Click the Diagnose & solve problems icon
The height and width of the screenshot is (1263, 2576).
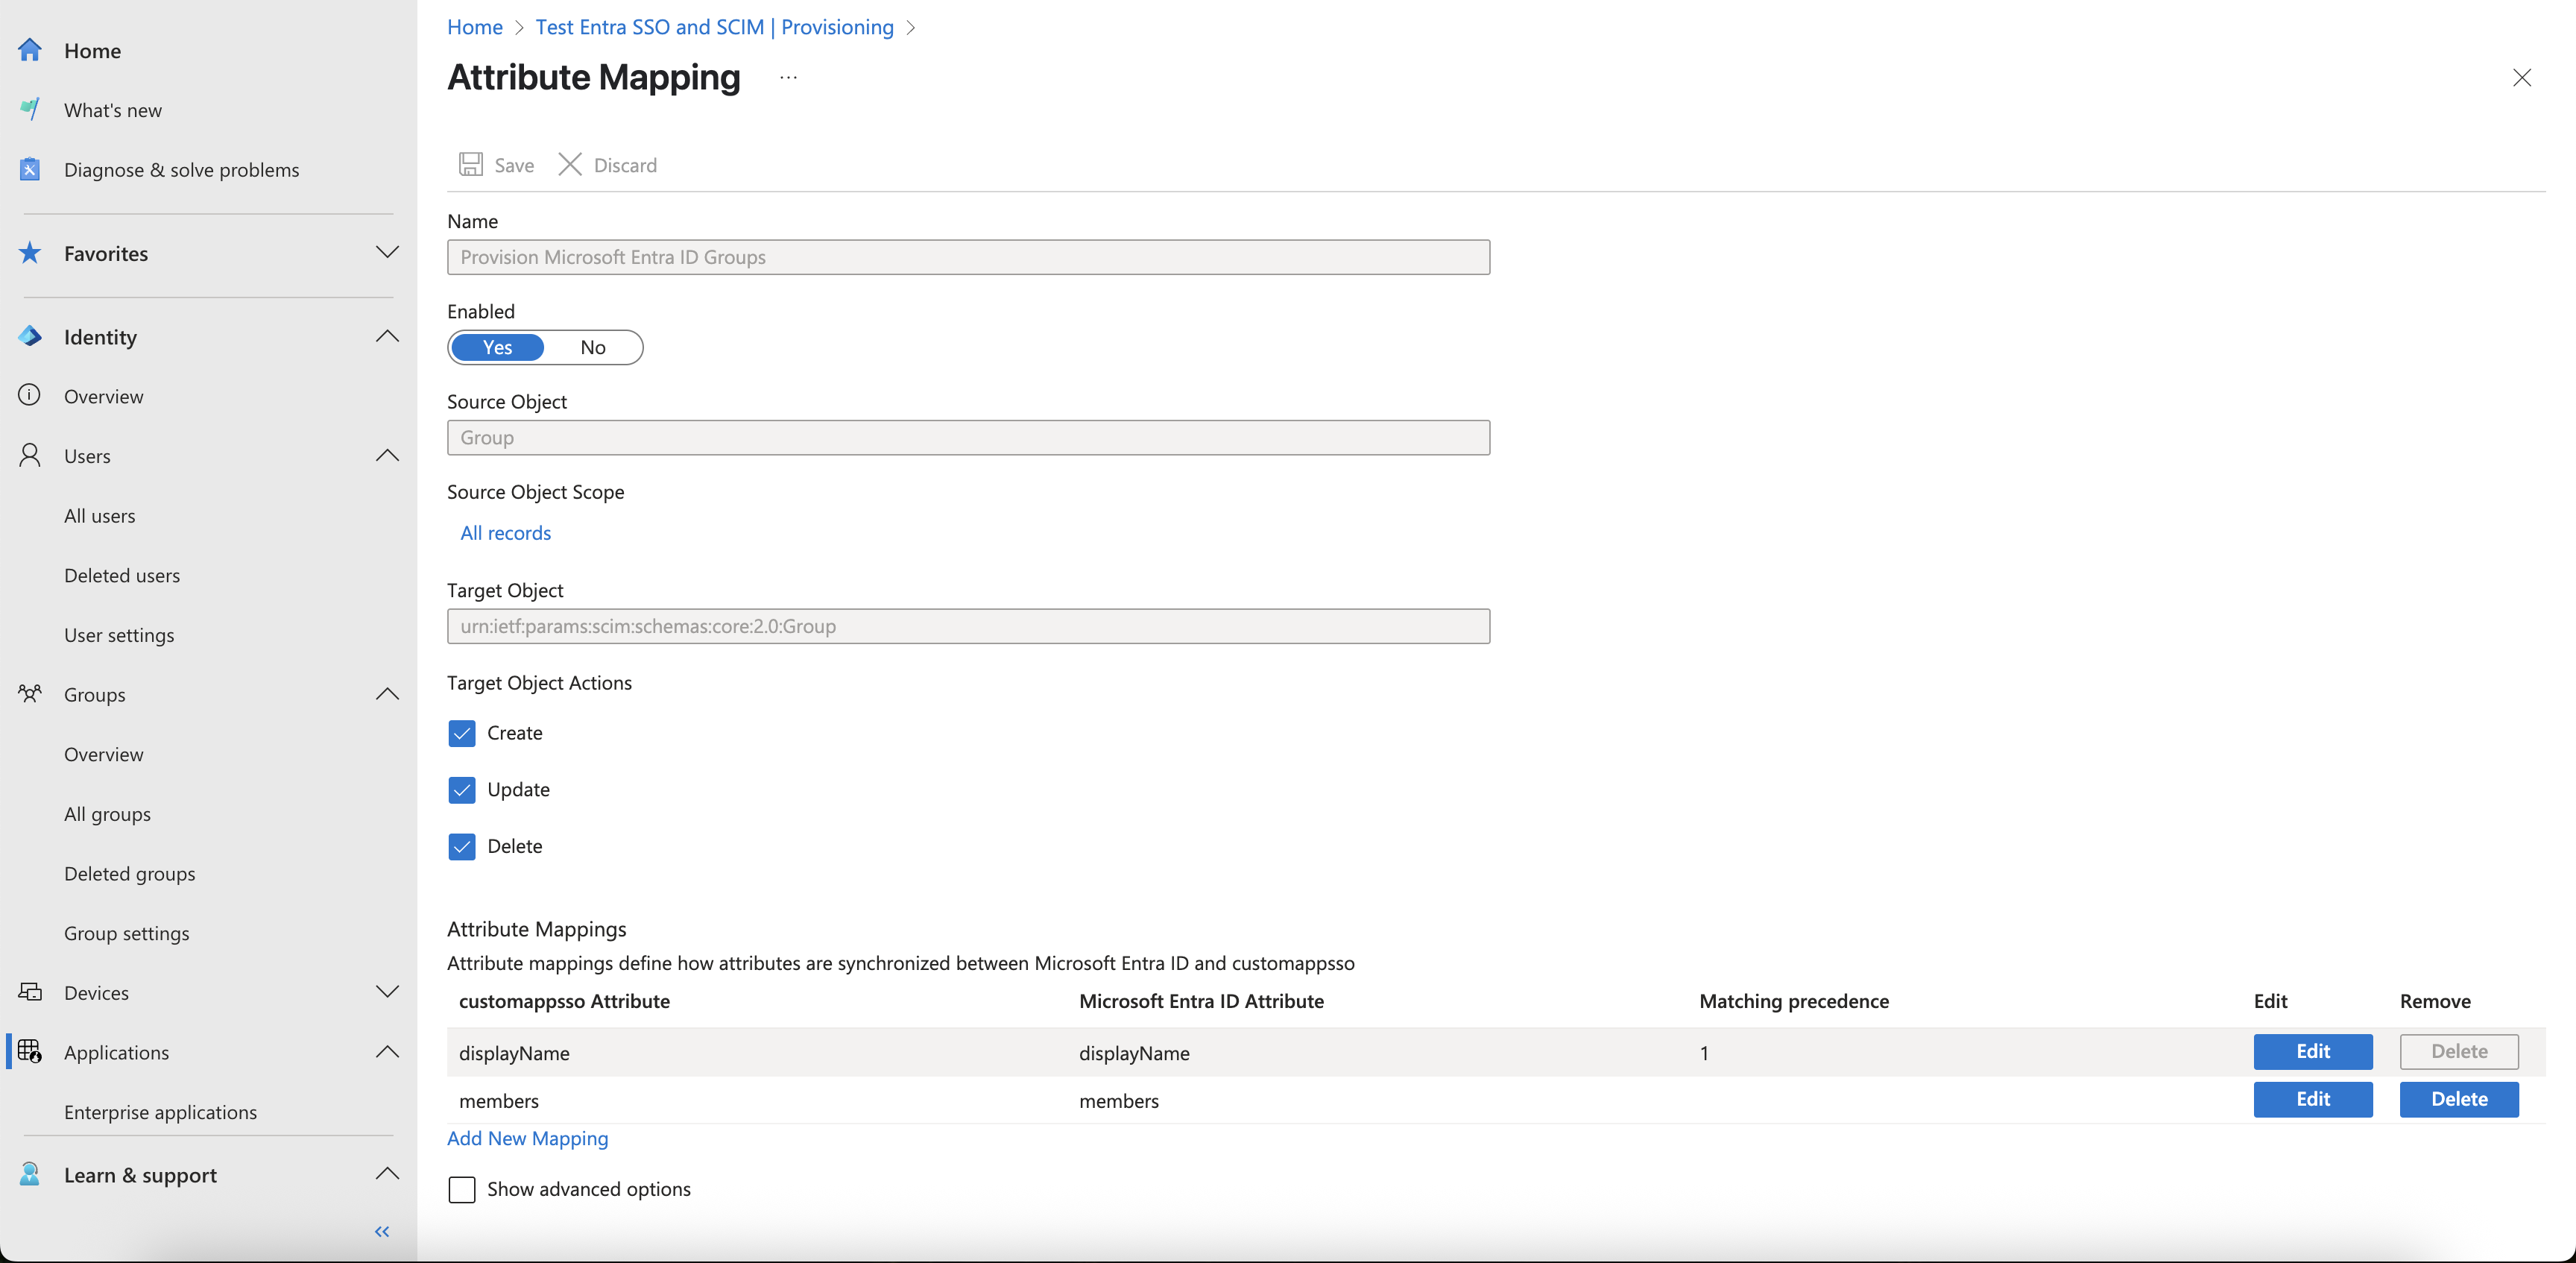30,169
